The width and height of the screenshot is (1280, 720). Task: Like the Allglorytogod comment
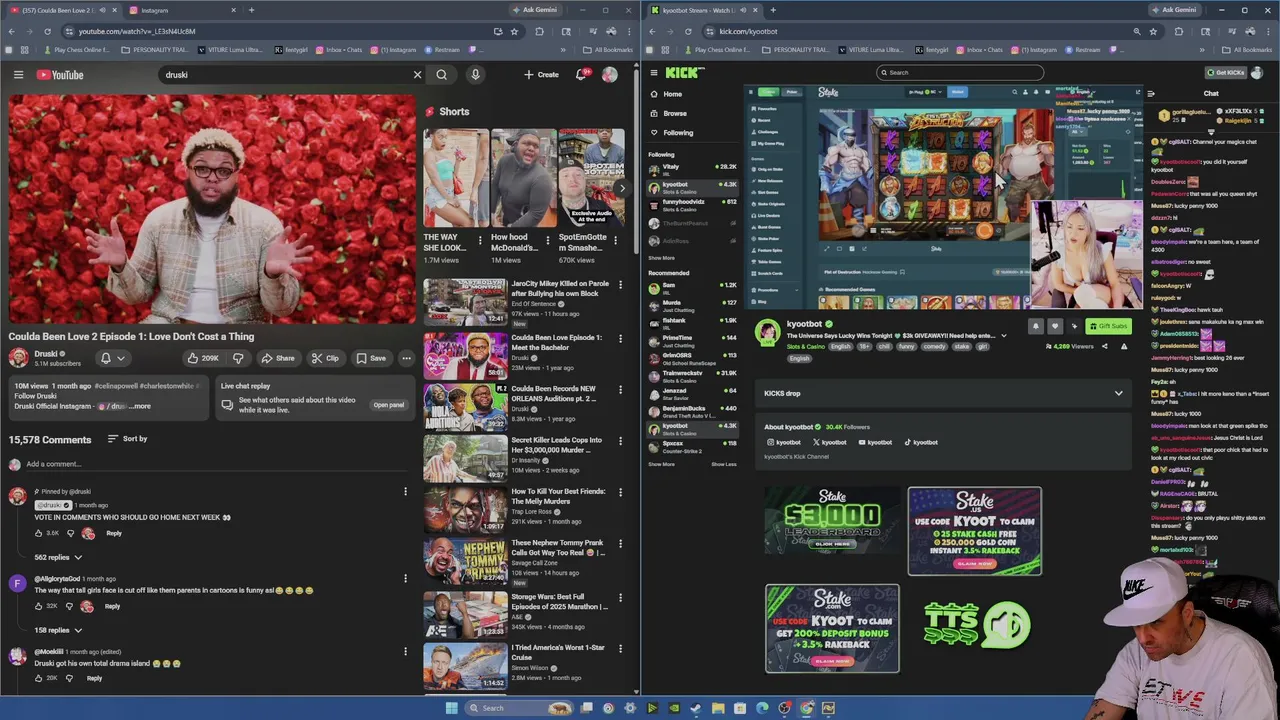pyautogui.click(x=40, y=606)
